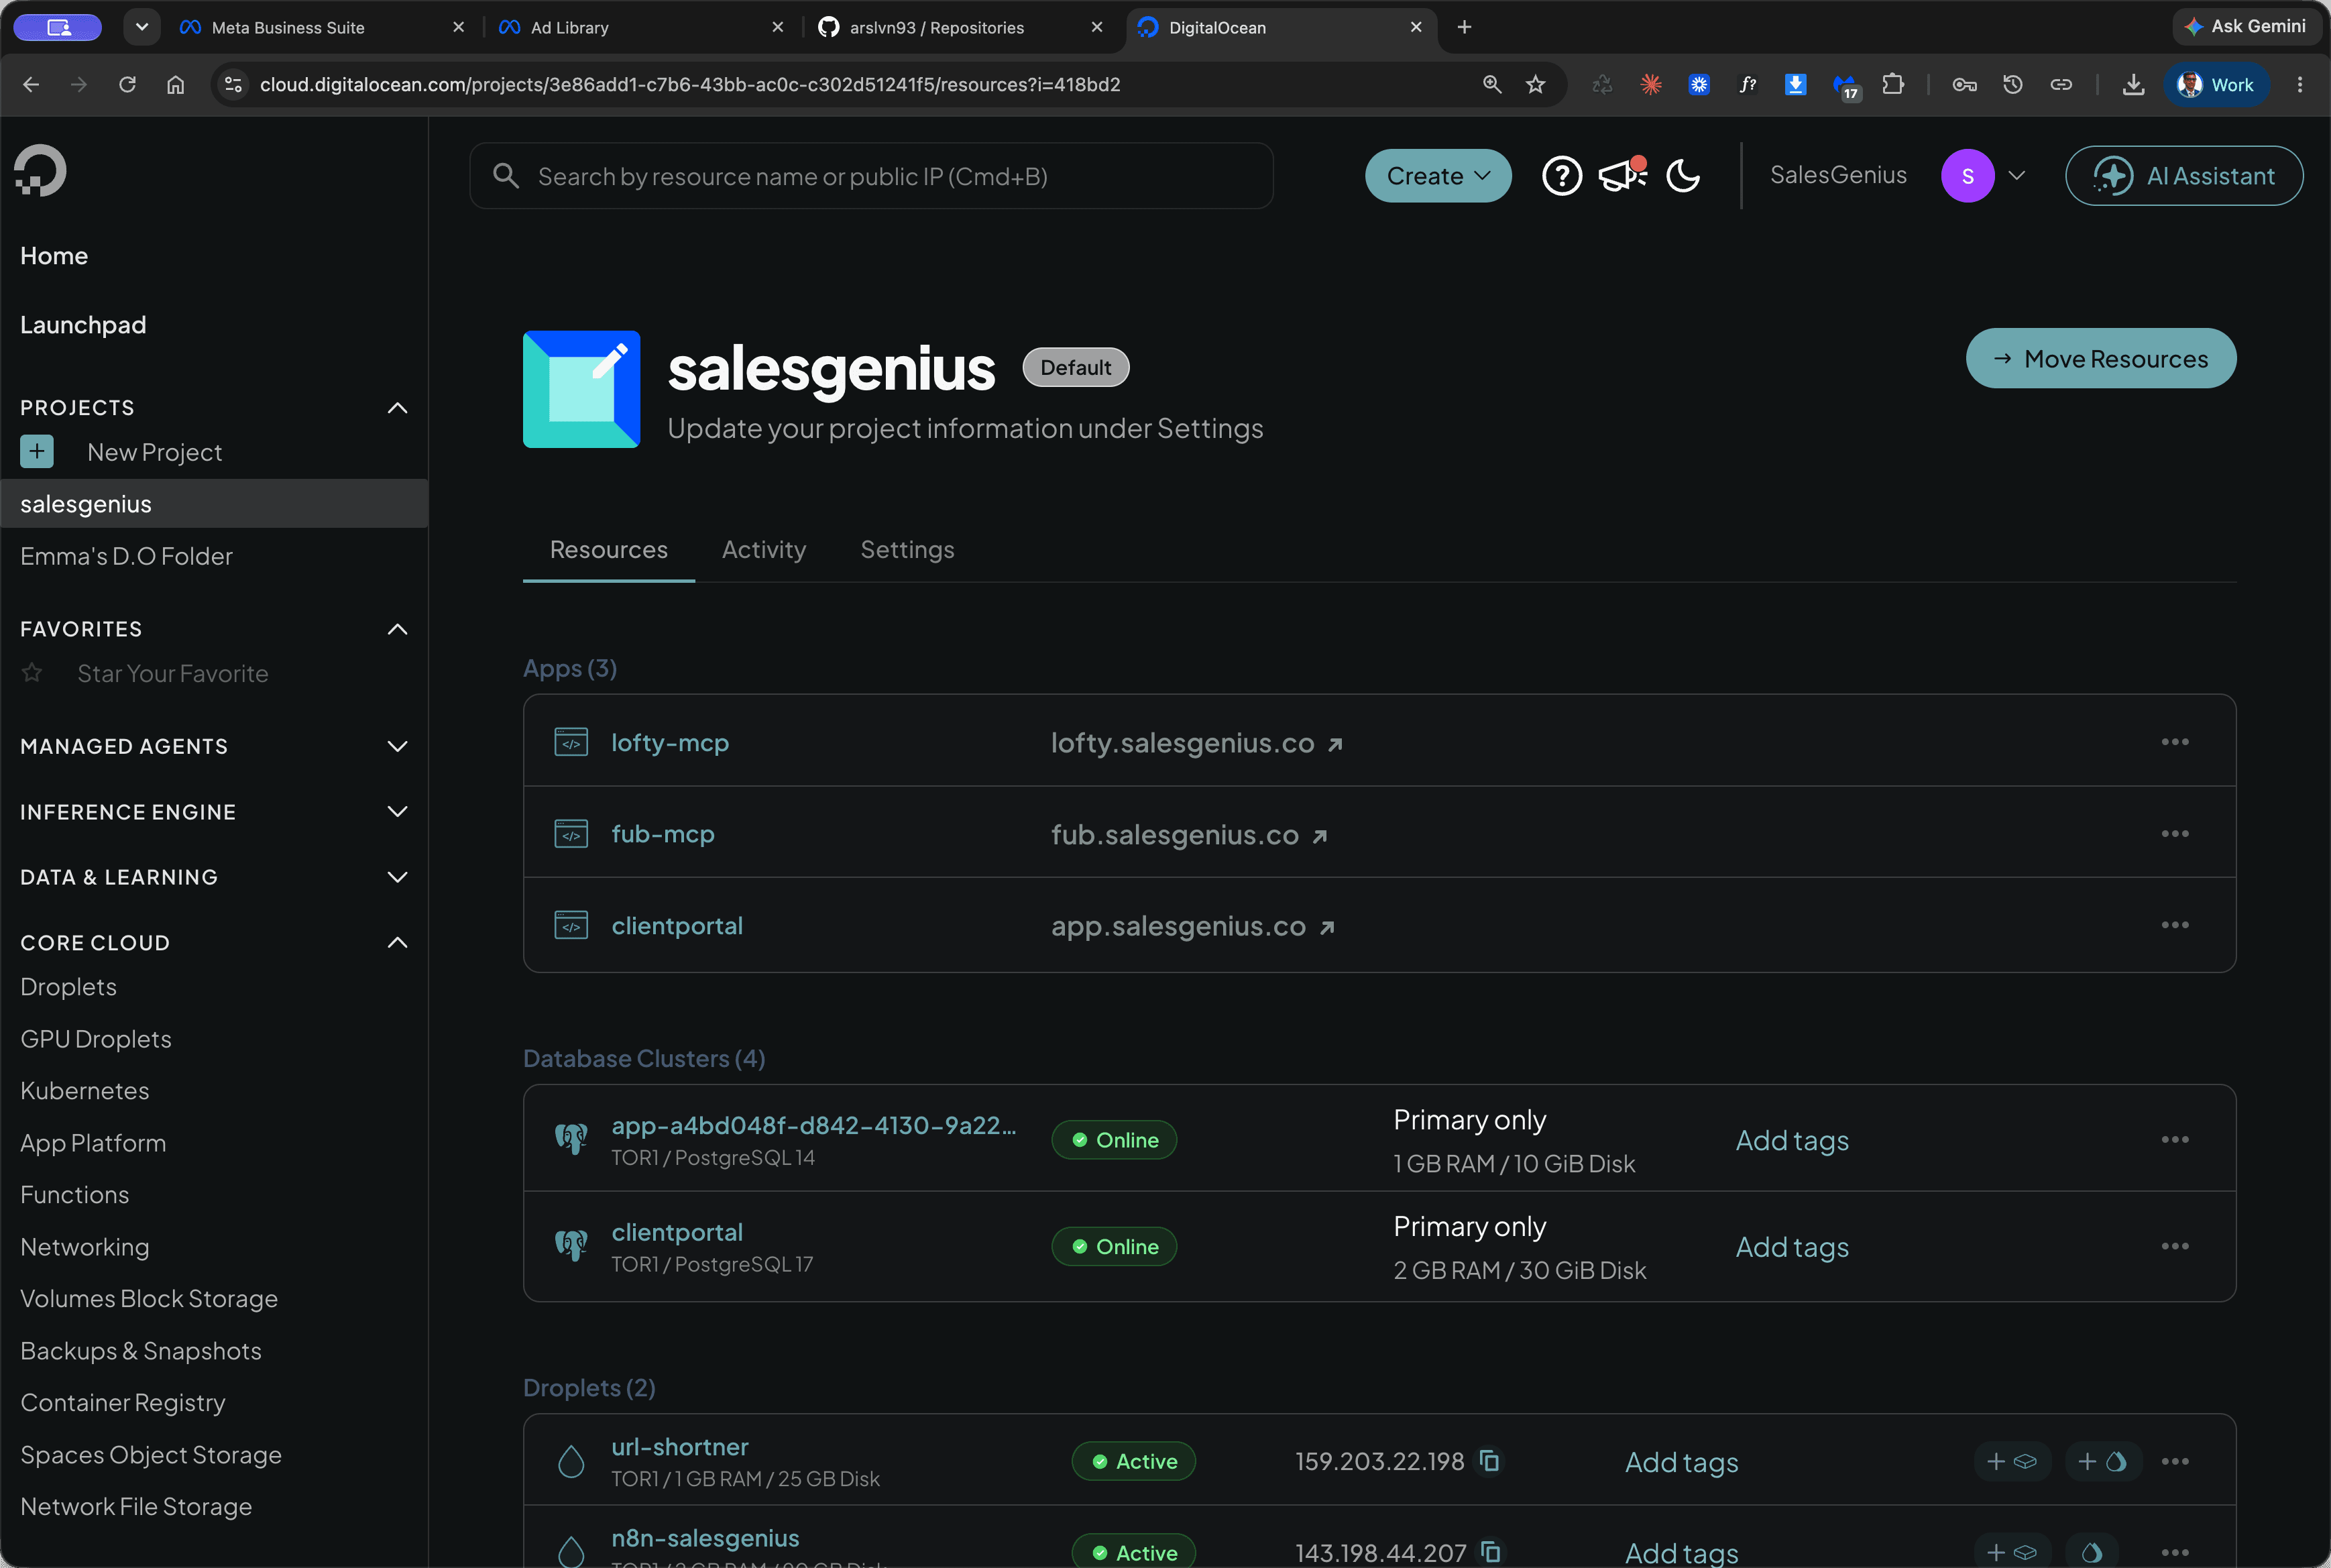Collapse the CORE CLOUD section

pos(397,942)
